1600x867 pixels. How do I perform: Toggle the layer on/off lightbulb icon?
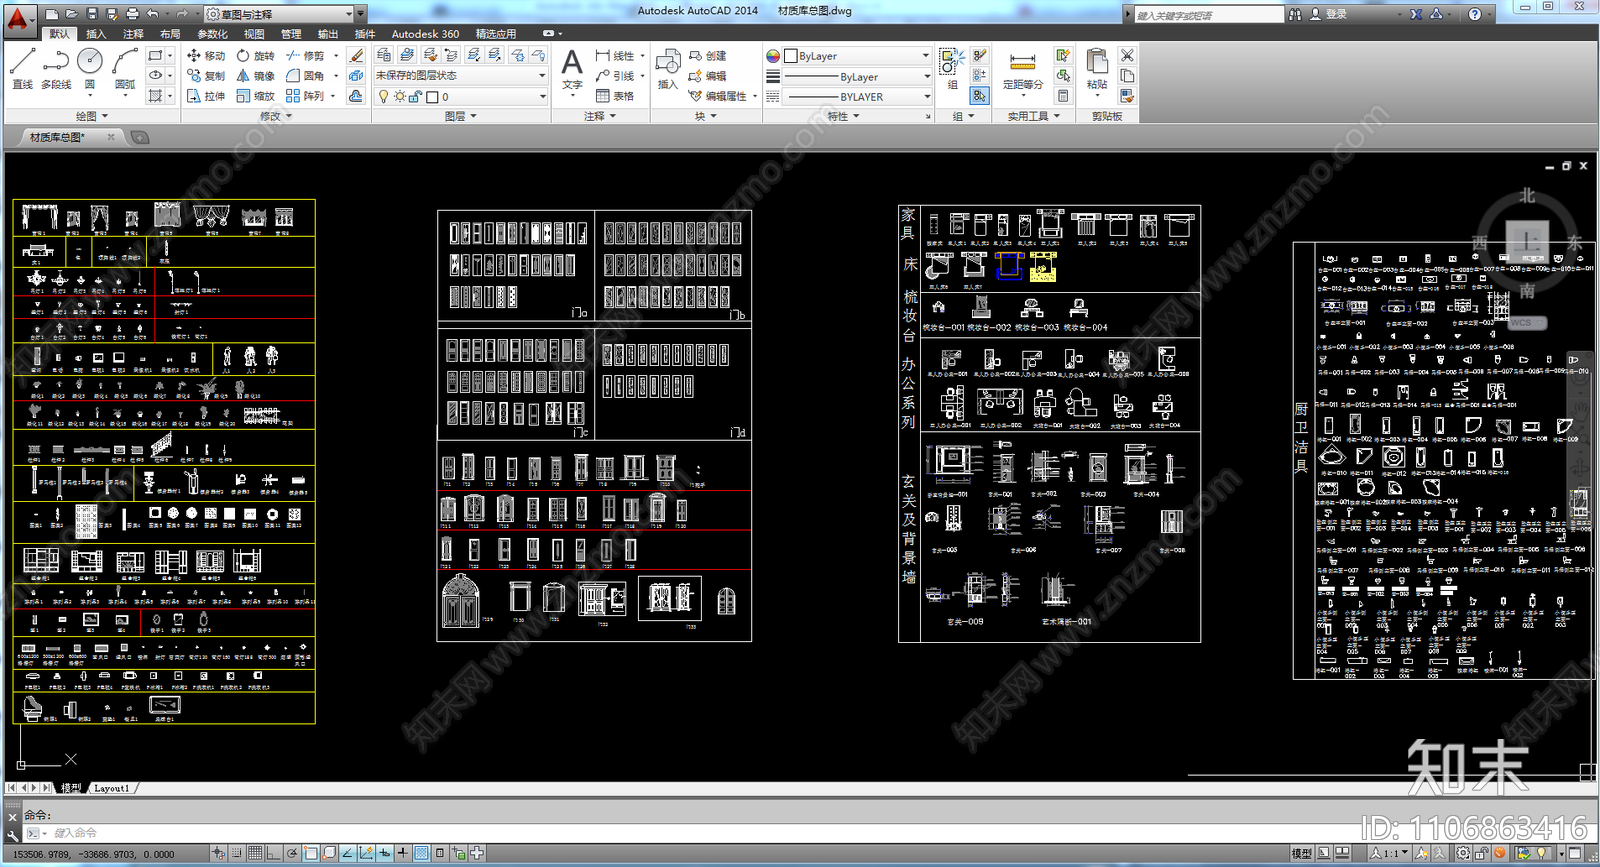[x=383, y=97]
